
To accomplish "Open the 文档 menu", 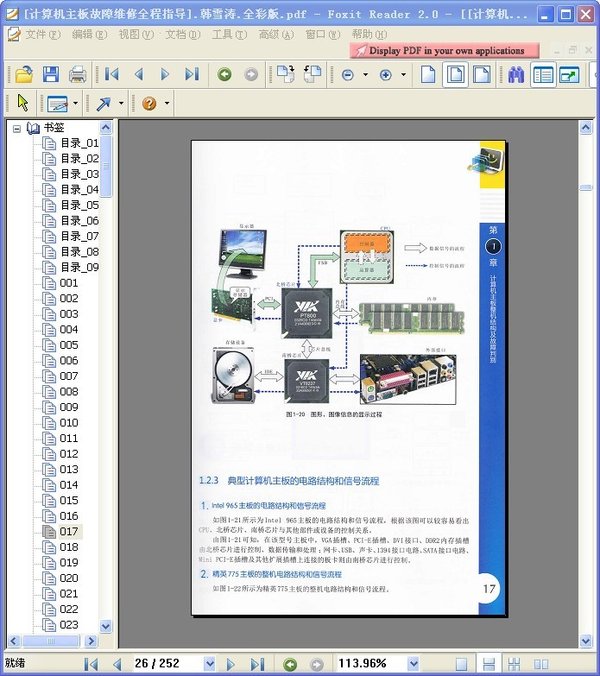I will [182, 34].
